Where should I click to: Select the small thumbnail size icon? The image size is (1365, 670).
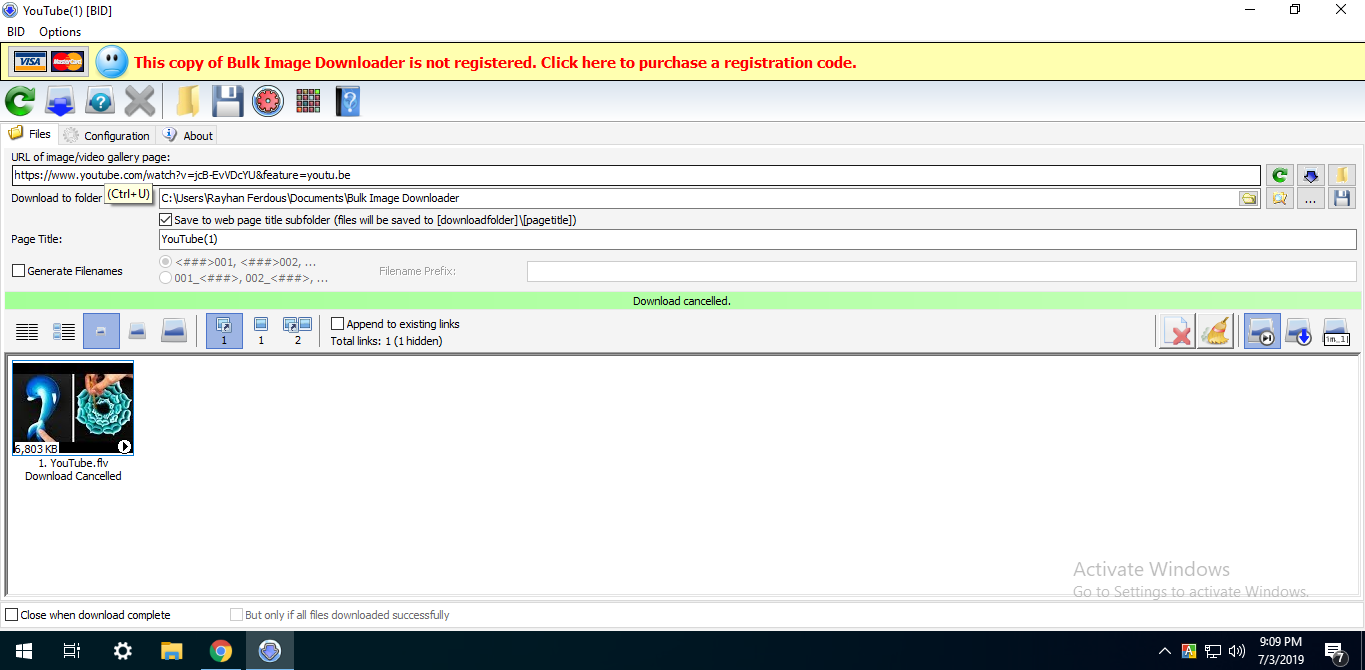[x=101, y=331]
